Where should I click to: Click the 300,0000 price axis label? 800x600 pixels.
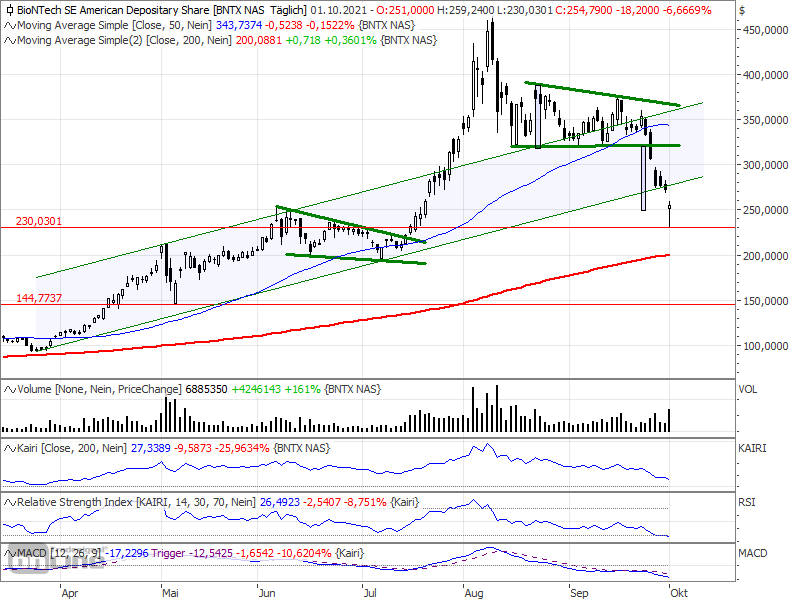(765, 165)
